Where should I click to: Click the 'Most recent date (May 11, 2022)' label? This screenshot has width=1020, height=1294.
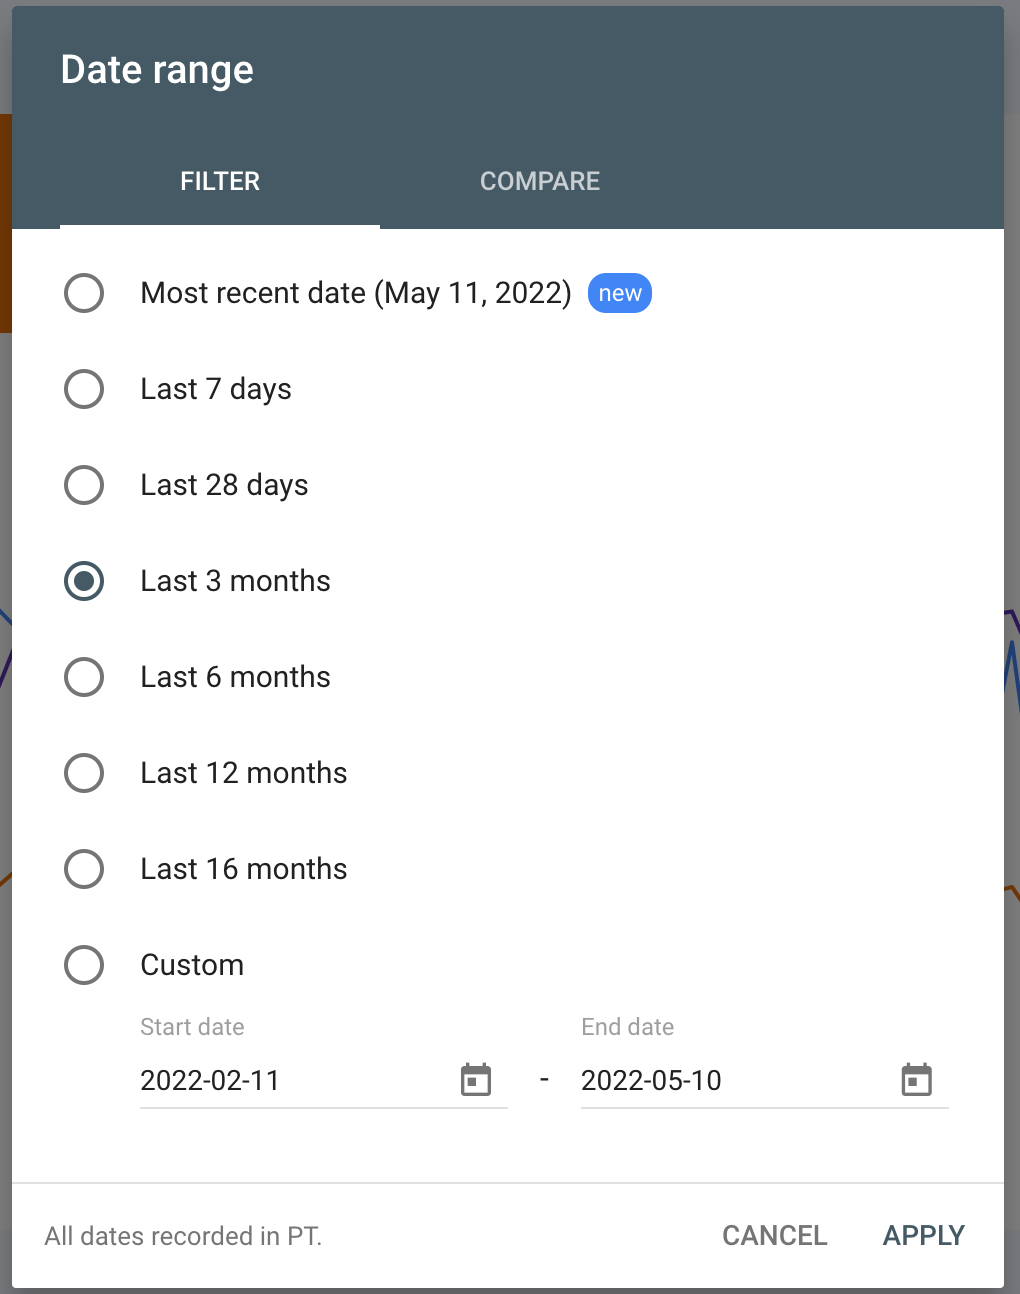click(x=356, y=293)
